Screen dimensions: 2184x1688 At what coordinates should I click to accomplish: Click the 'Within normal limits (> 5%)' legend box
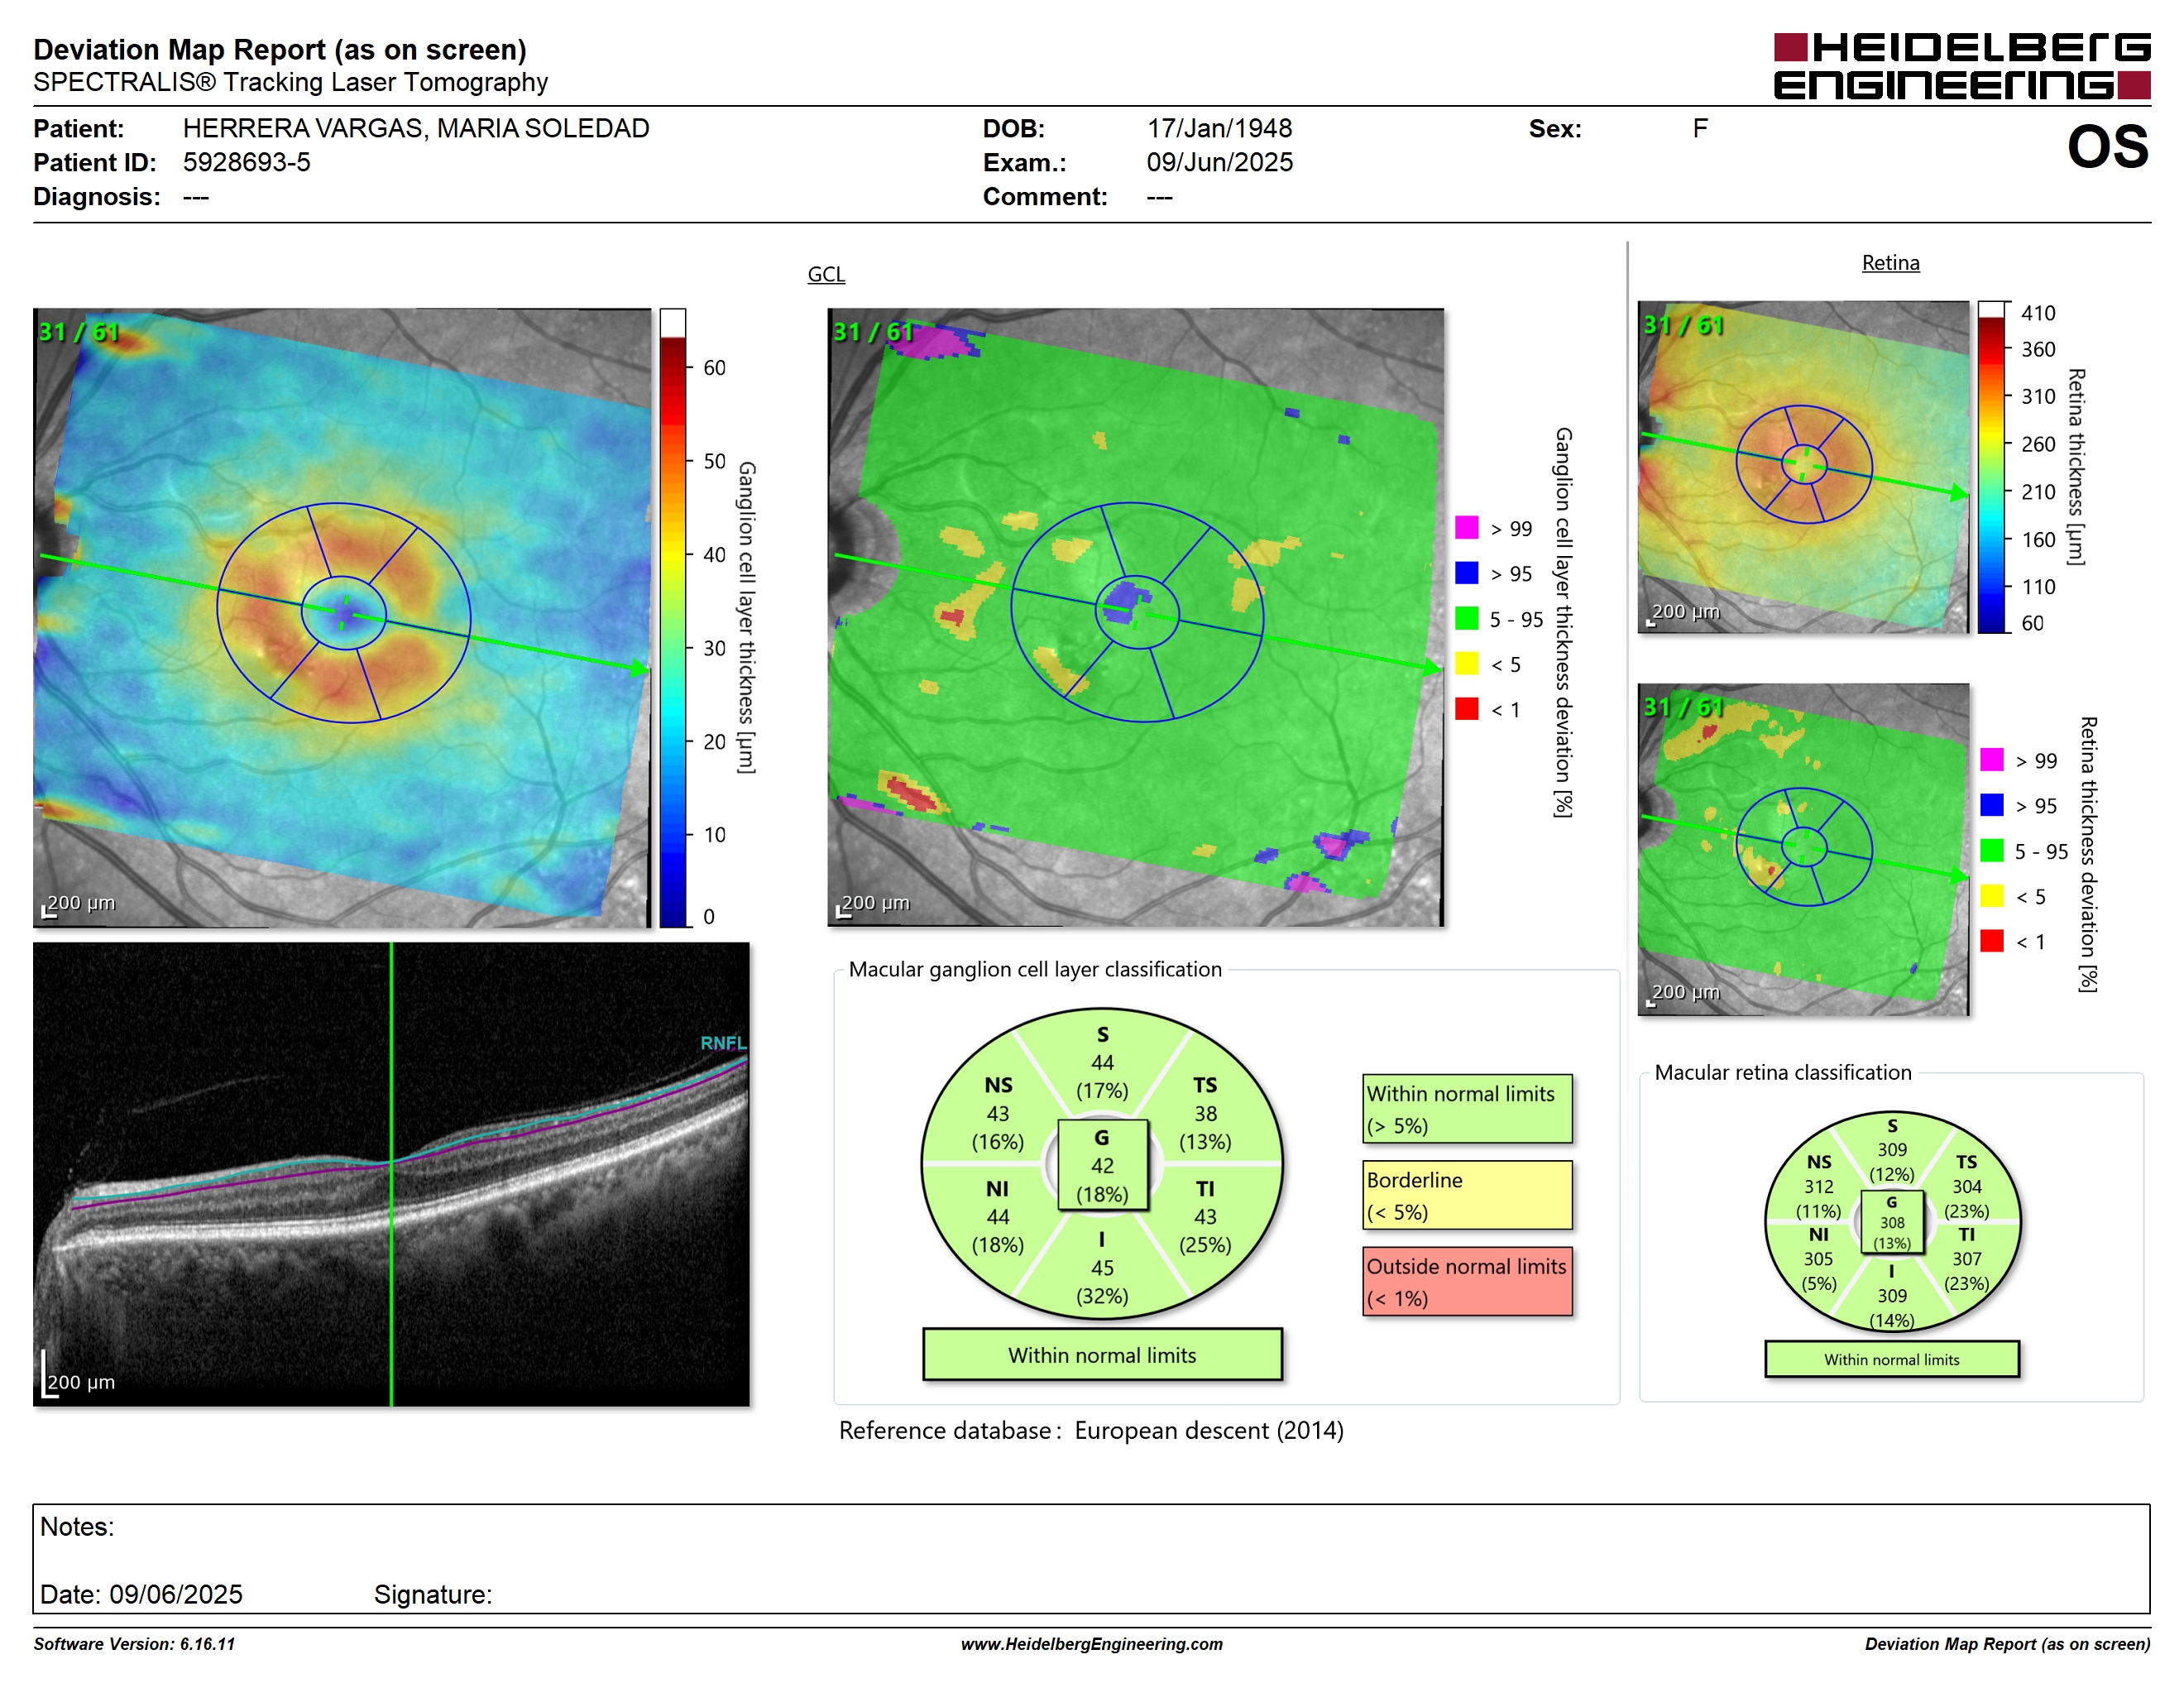click(x=1466, y=1109)
